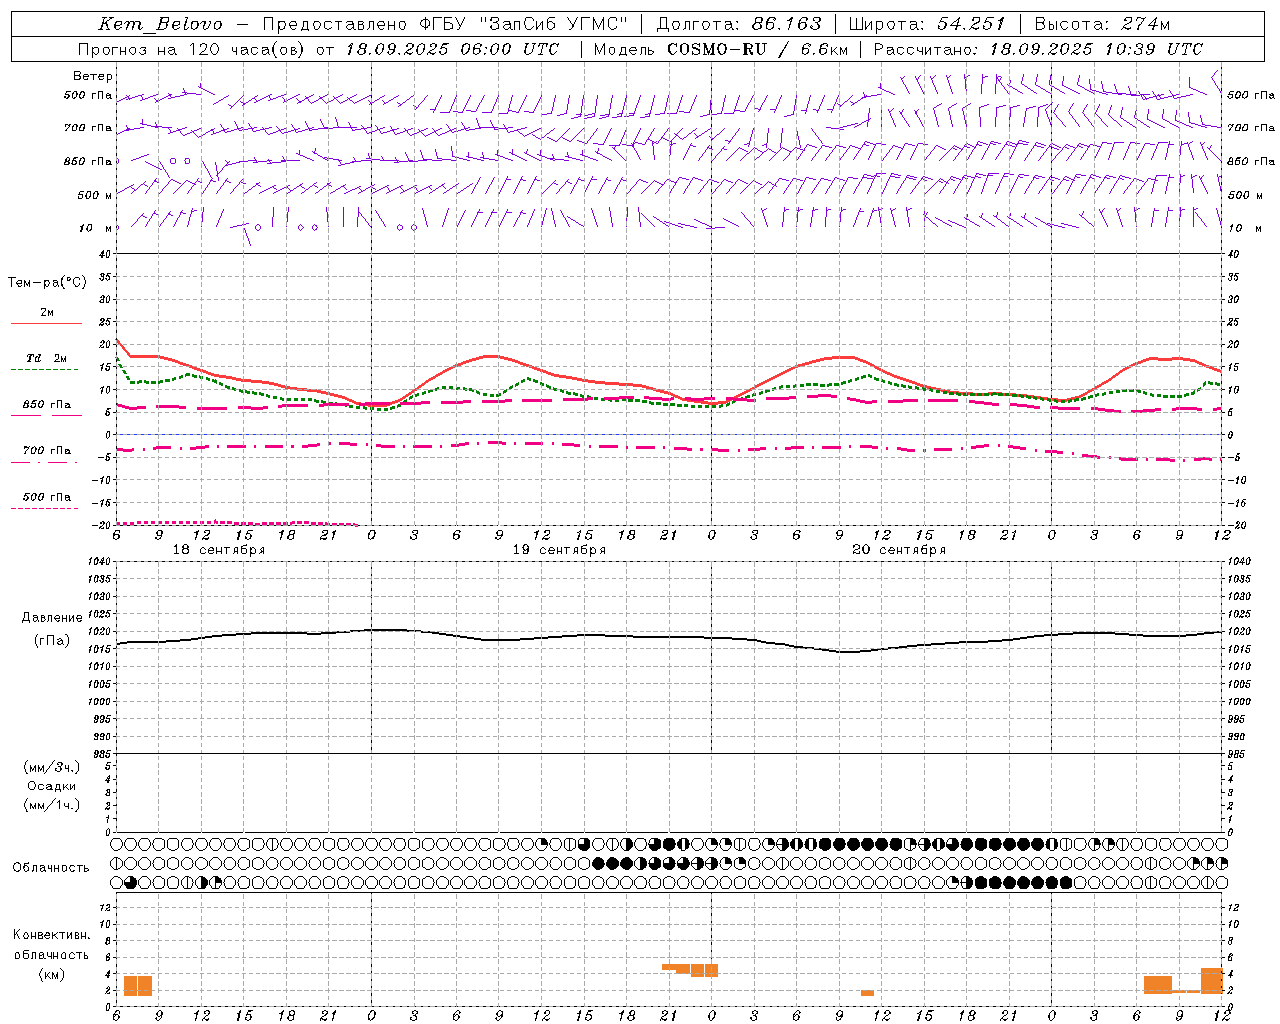
Task: Click the first orange convective bar on 18 September
Action: tap(138, 986)
